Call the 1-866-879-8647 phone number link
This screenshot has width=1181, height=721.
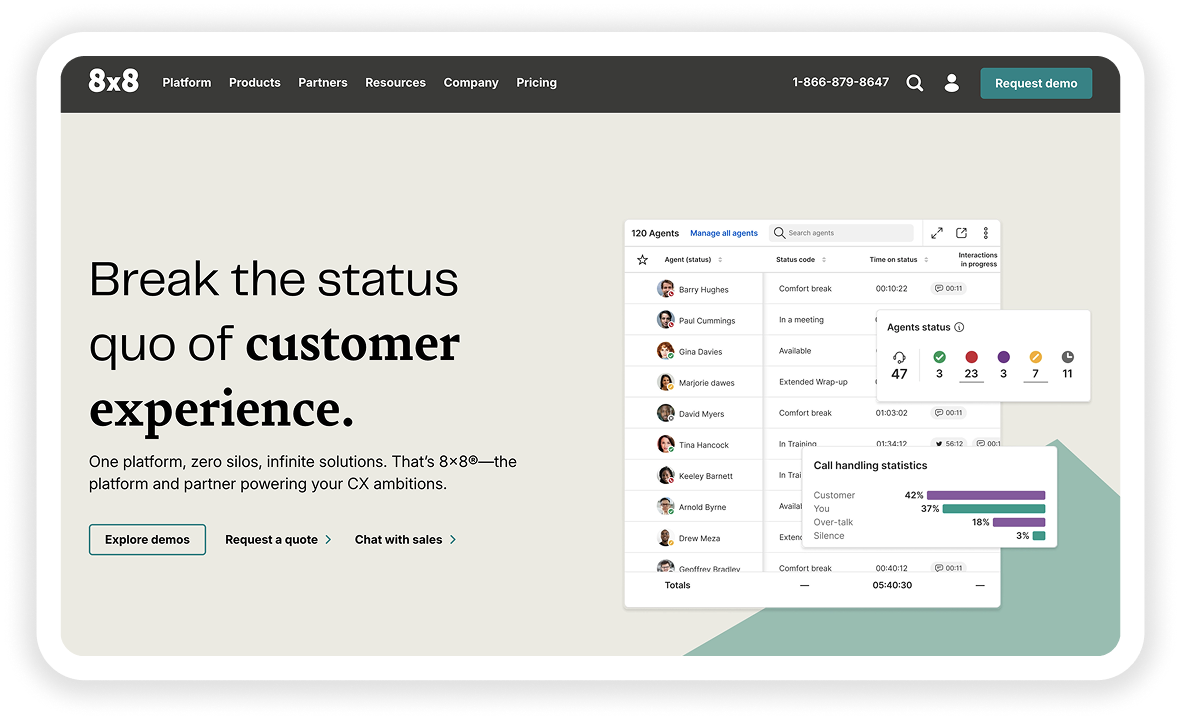pyautogui.click(x=841, y=82)
